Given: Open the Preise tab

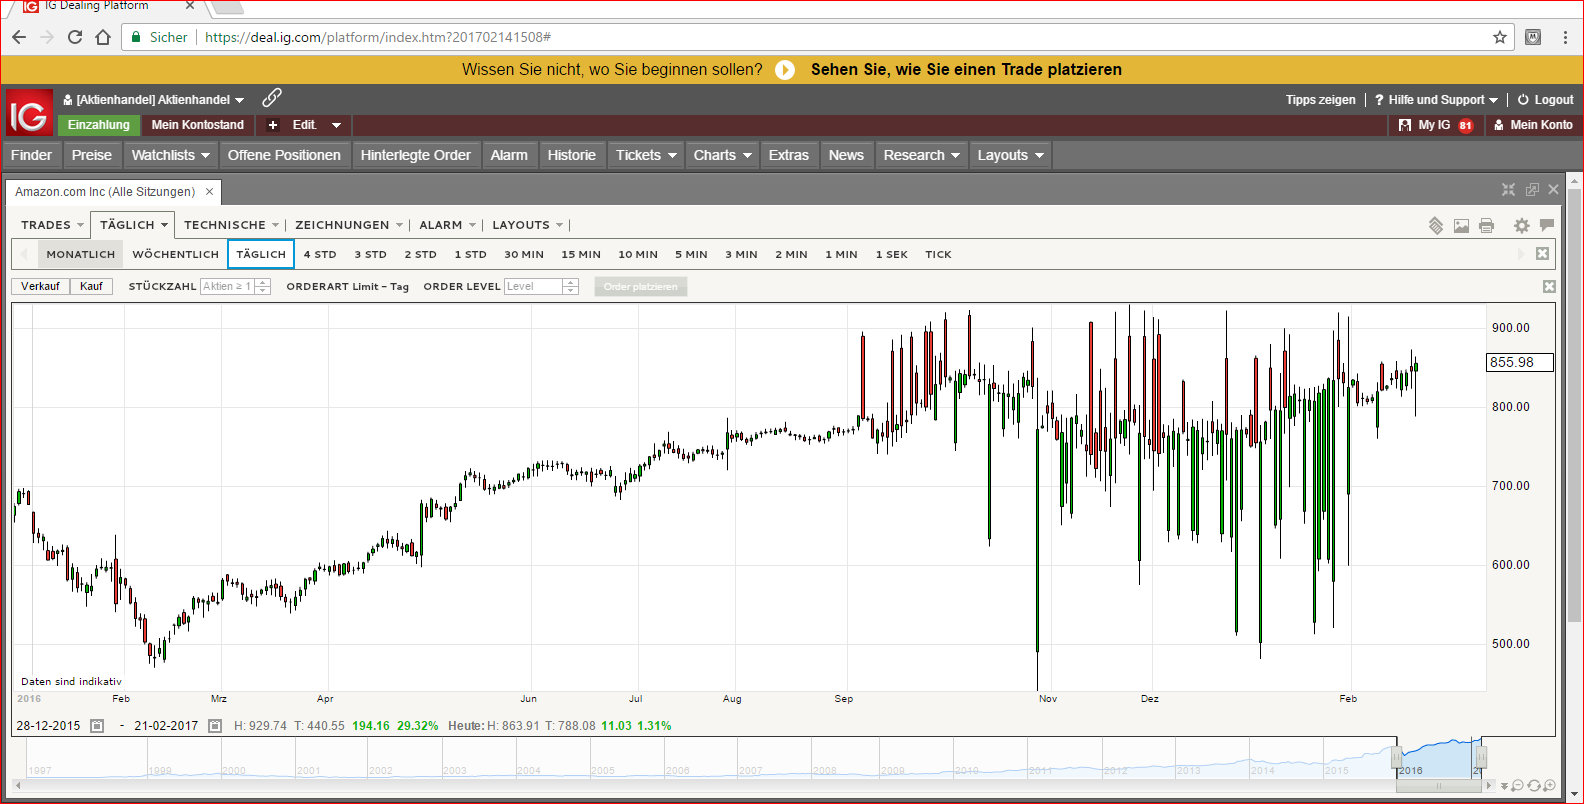Looking at the screenshot, I should (x=92, y=155).
